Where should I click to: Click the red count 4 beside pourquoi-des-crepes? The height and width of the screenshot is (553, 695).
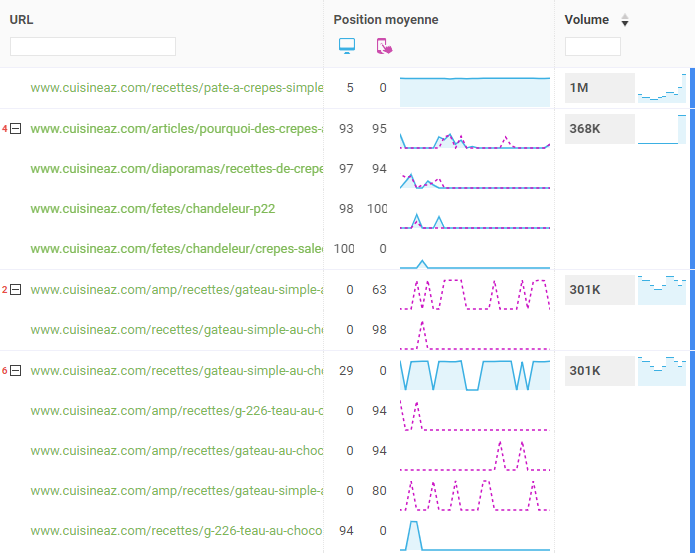click(5, 129)
